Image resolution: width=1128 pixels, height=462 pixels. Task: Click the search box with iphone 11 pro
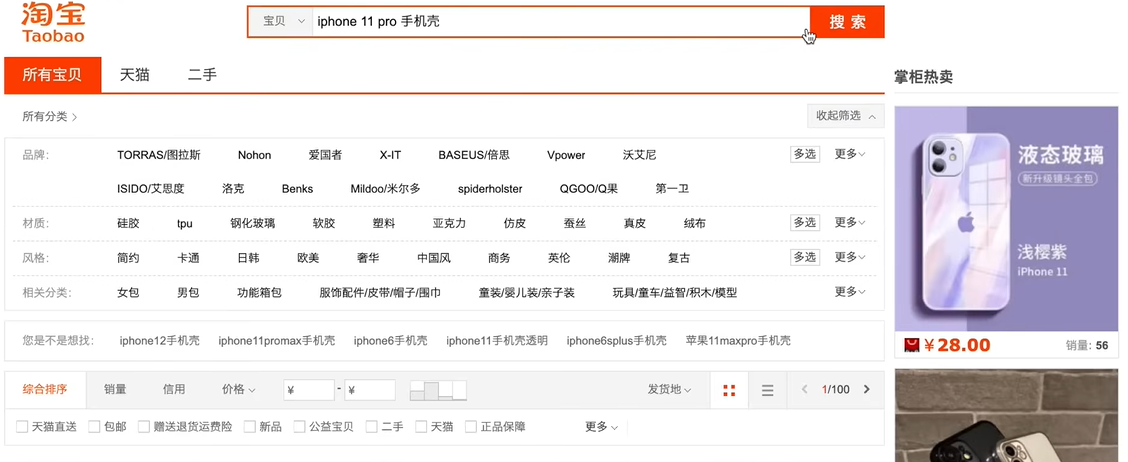pyautogui.click(x=561, y=22)
